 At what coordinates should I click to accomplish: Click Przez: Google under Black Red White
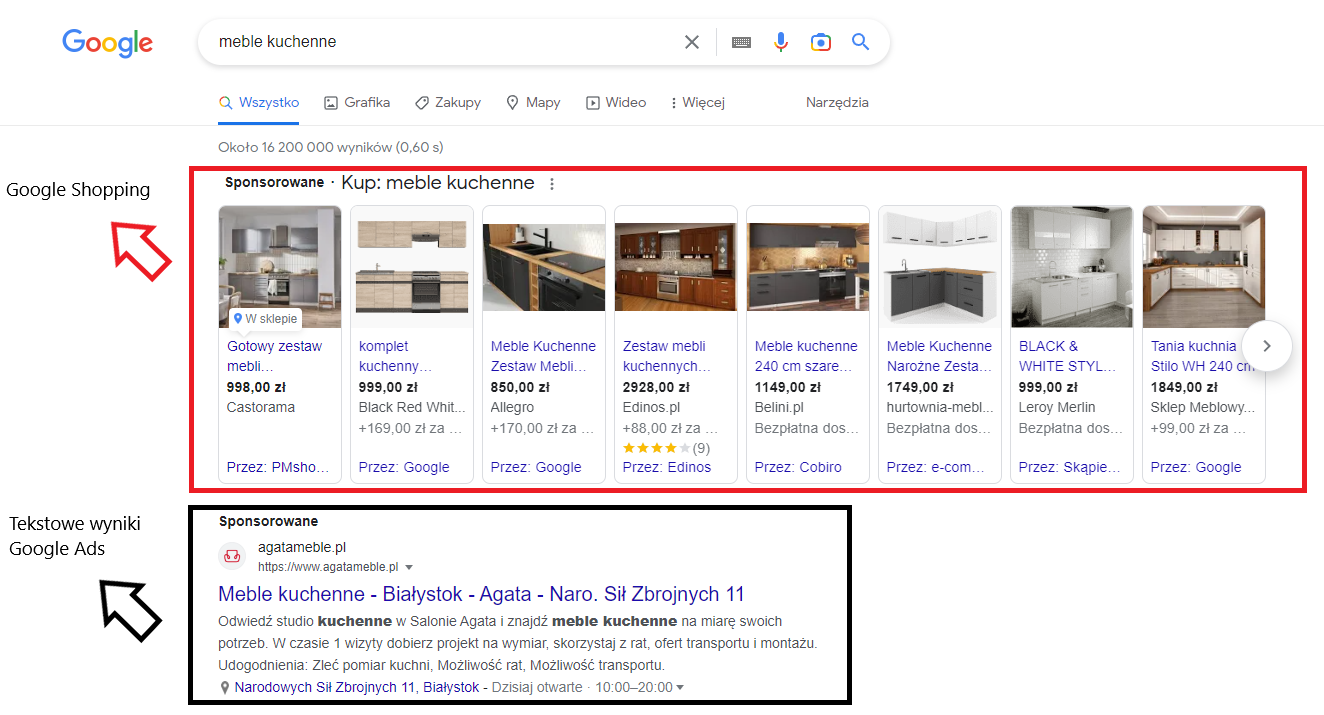(x=404, y=467)
